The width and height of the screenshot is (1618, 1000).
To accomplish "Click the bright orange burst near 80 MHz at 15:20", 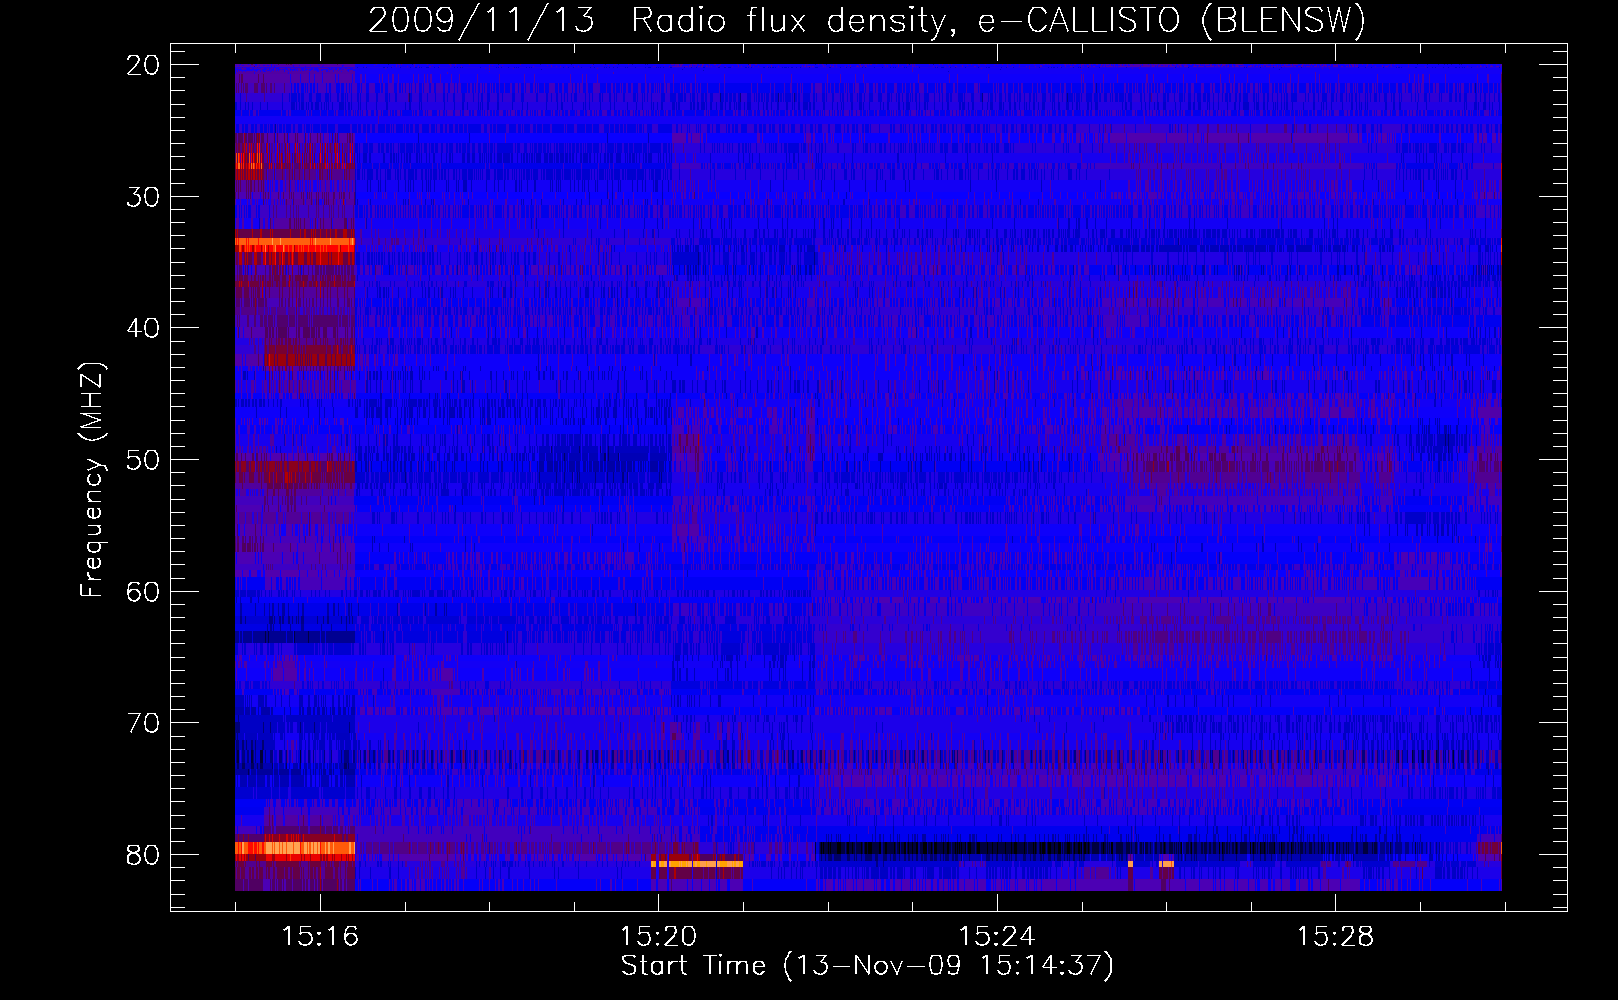I will click(697, 863).
